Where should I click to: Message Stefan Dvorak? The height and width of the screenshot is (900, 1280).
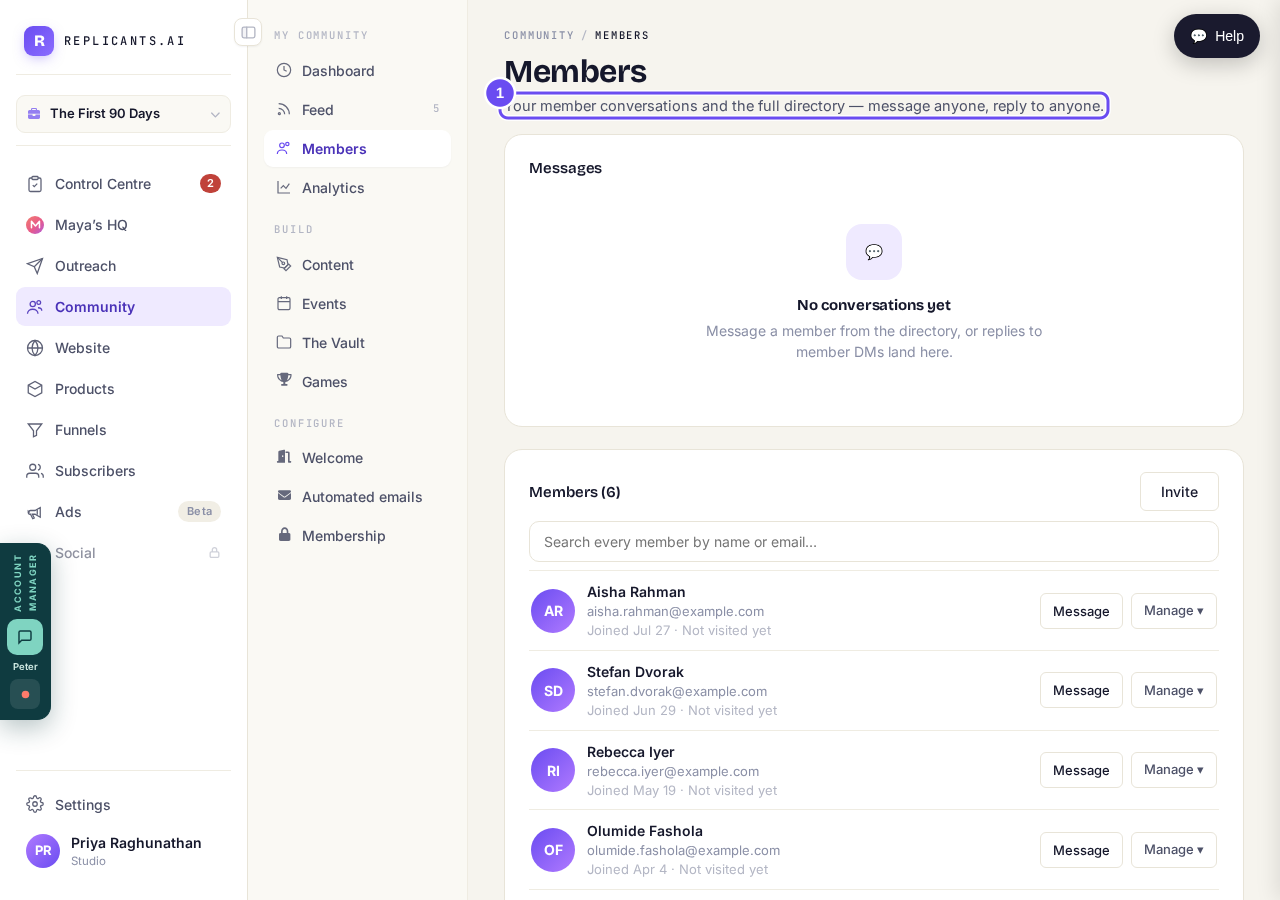click(x=1081, y=690)
